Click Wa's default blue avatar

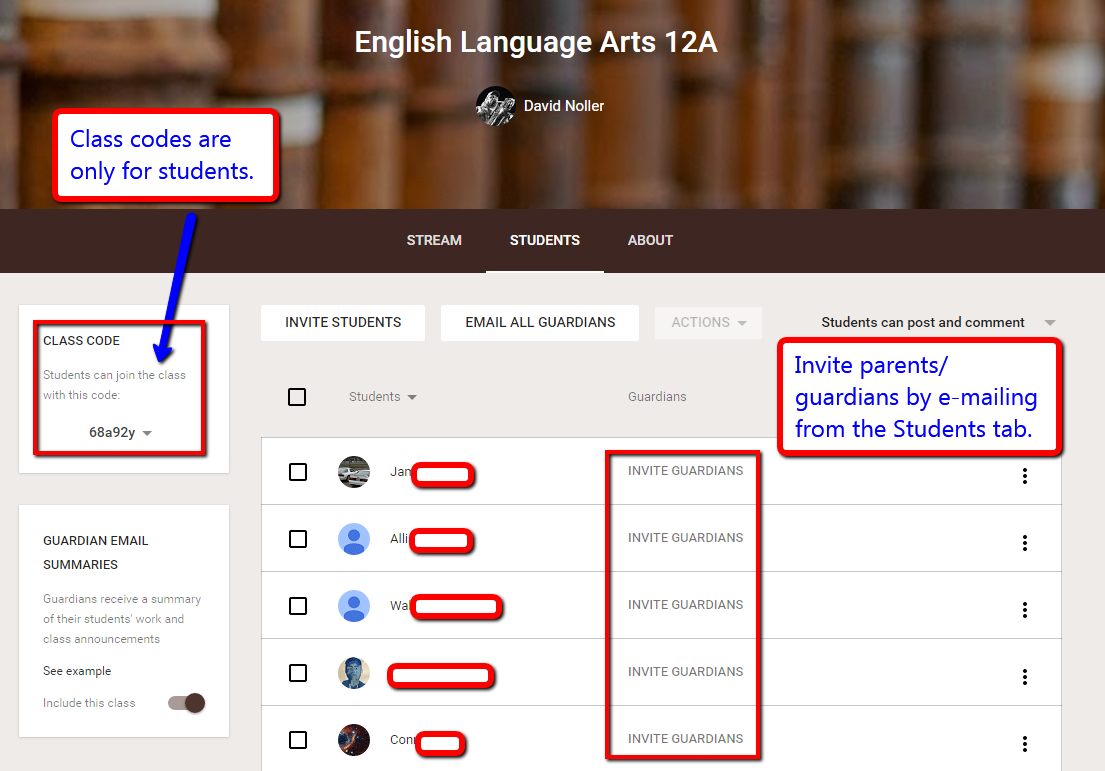[354, 606]
